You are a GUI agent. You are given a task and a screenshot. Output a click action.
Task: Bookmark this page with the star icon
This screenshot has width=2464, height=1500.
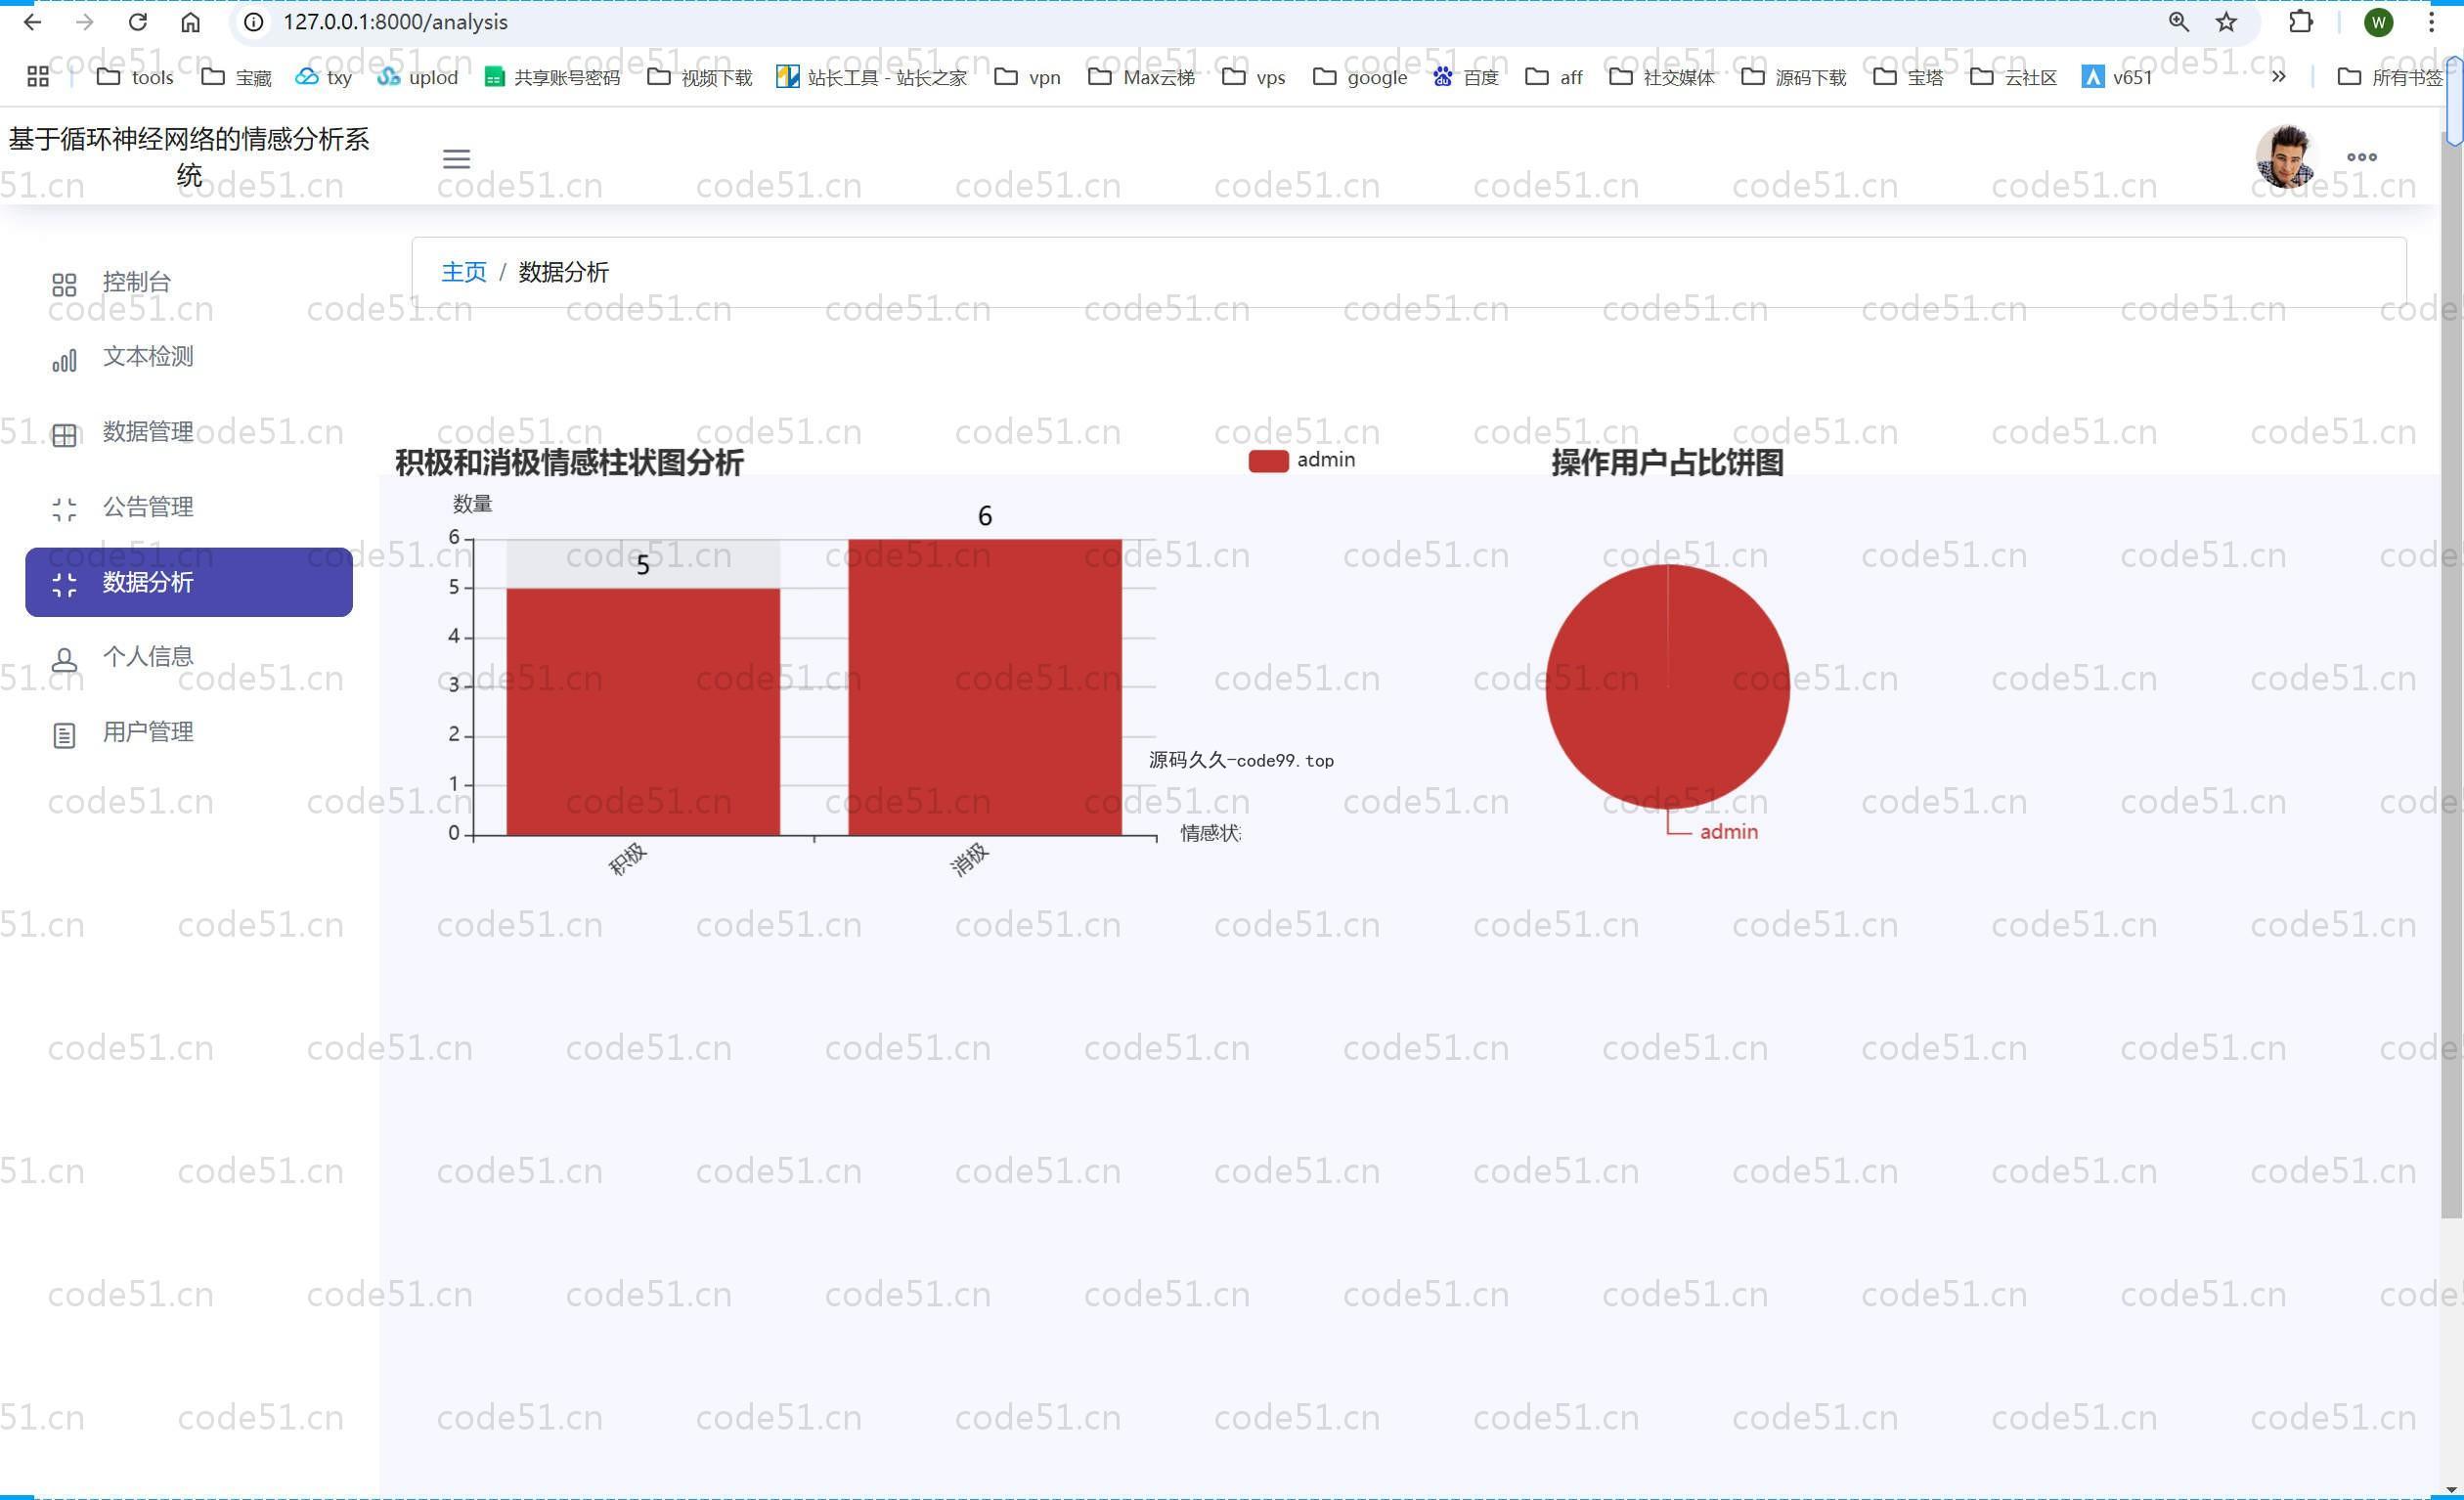pyautogui.click(x=2226, y=22)
